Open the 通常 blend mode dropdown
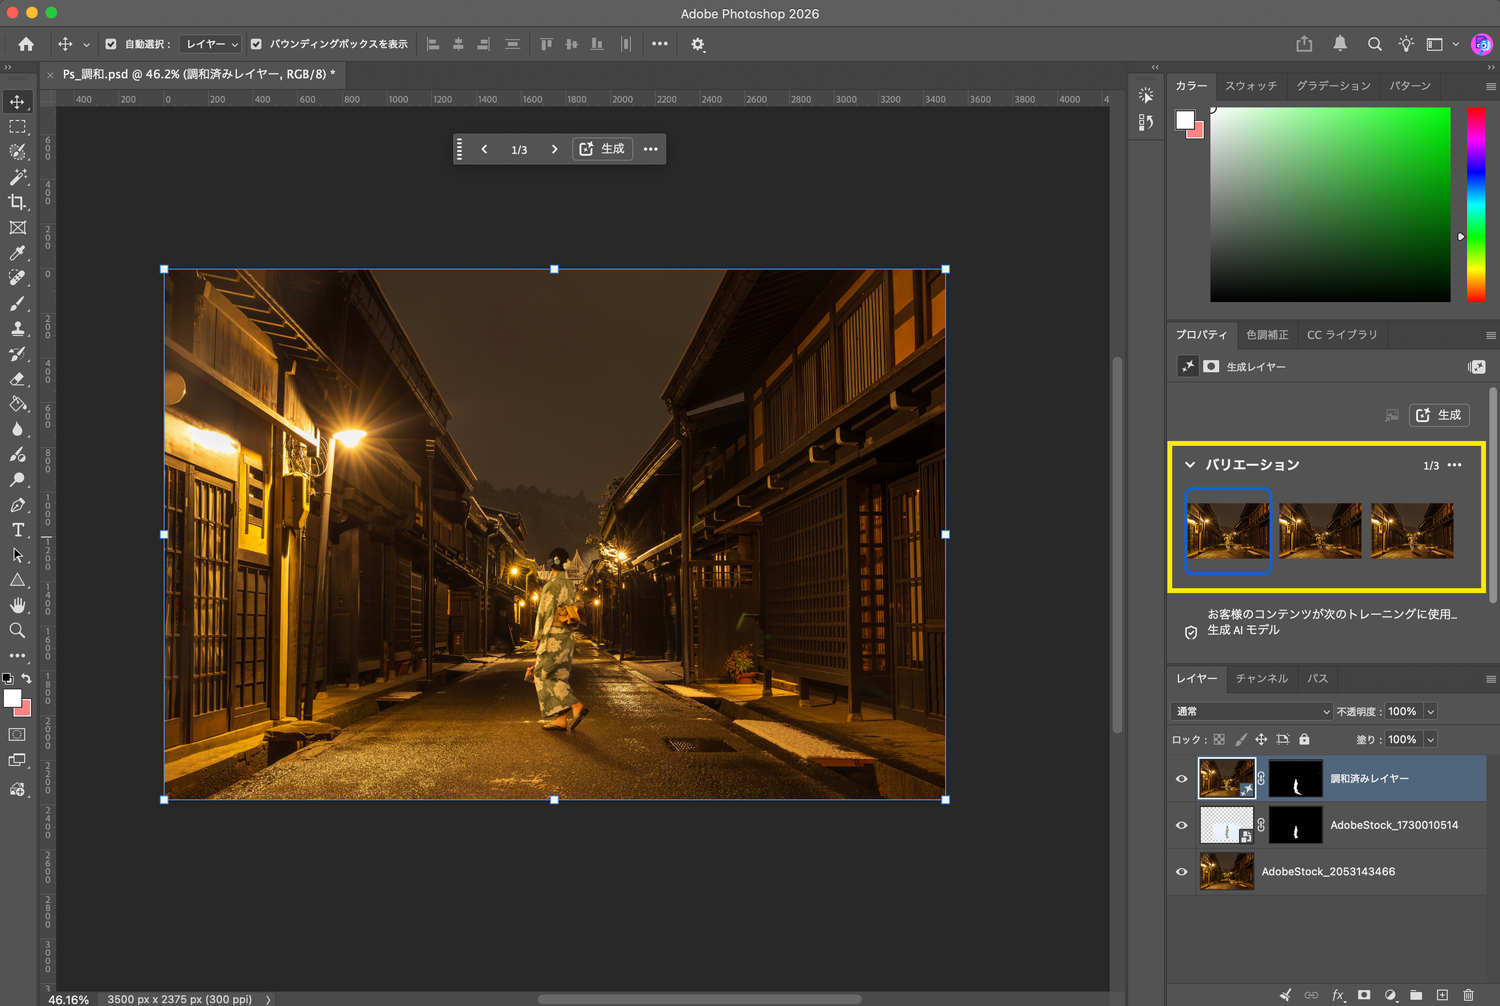The image size is (1500, 1006). [1252, 711]
